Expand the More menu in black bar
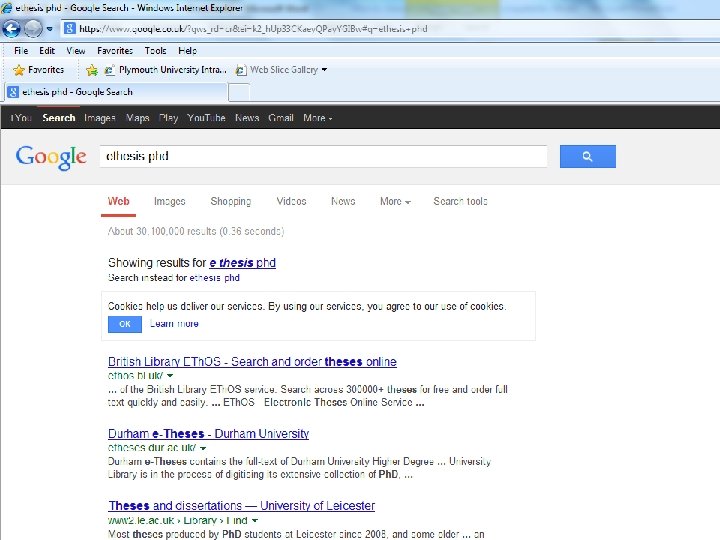This screenshot has height=540, width=720. click(317, 118)
